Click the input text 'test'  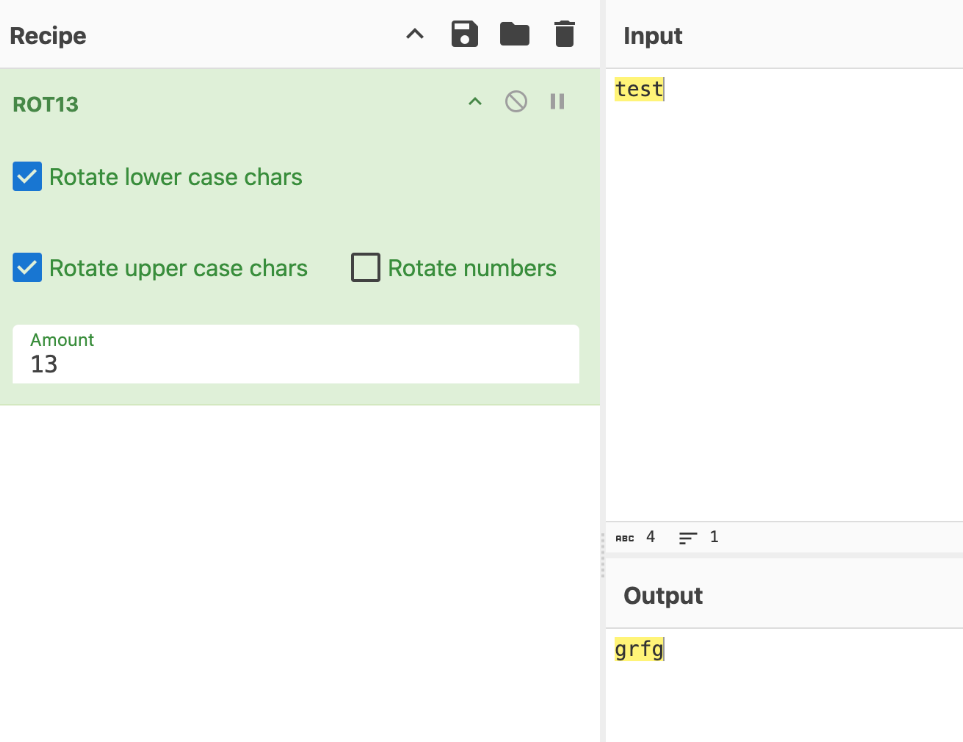point(639,89)
